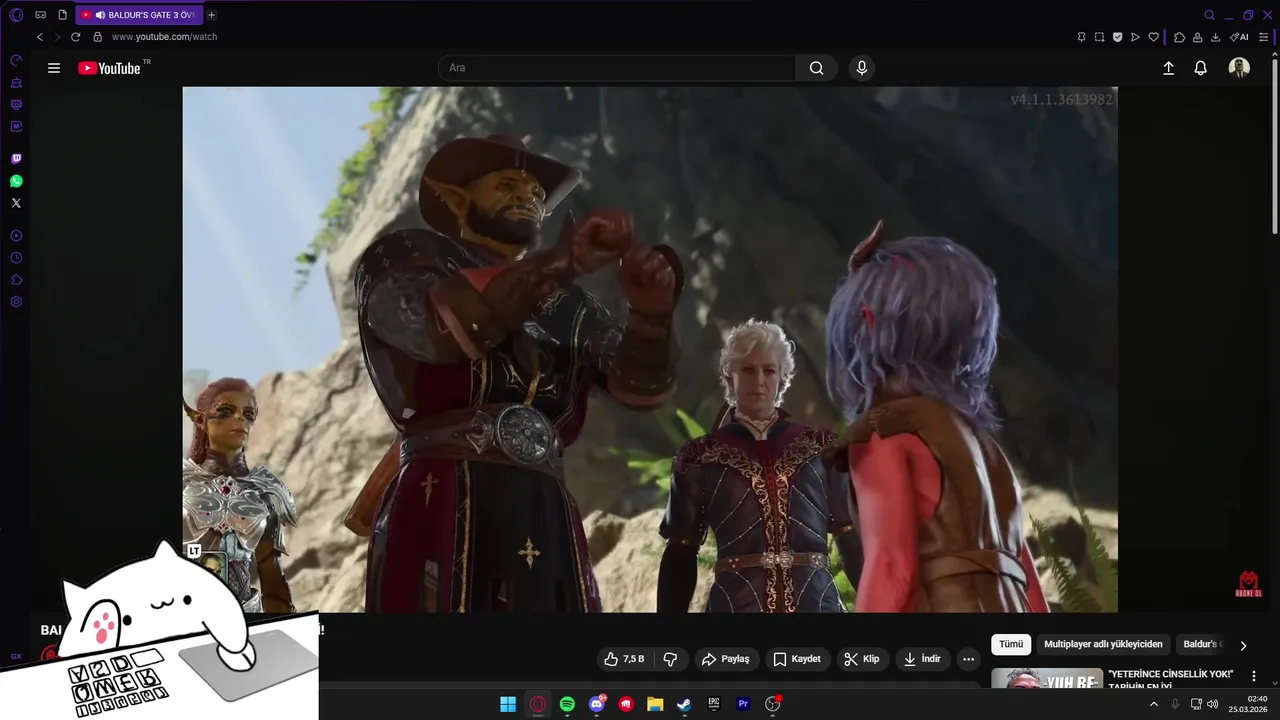This screenshot has width=1280, height=720.
Task: Click the Kaydet save button
Action: (x=797, y=659)
